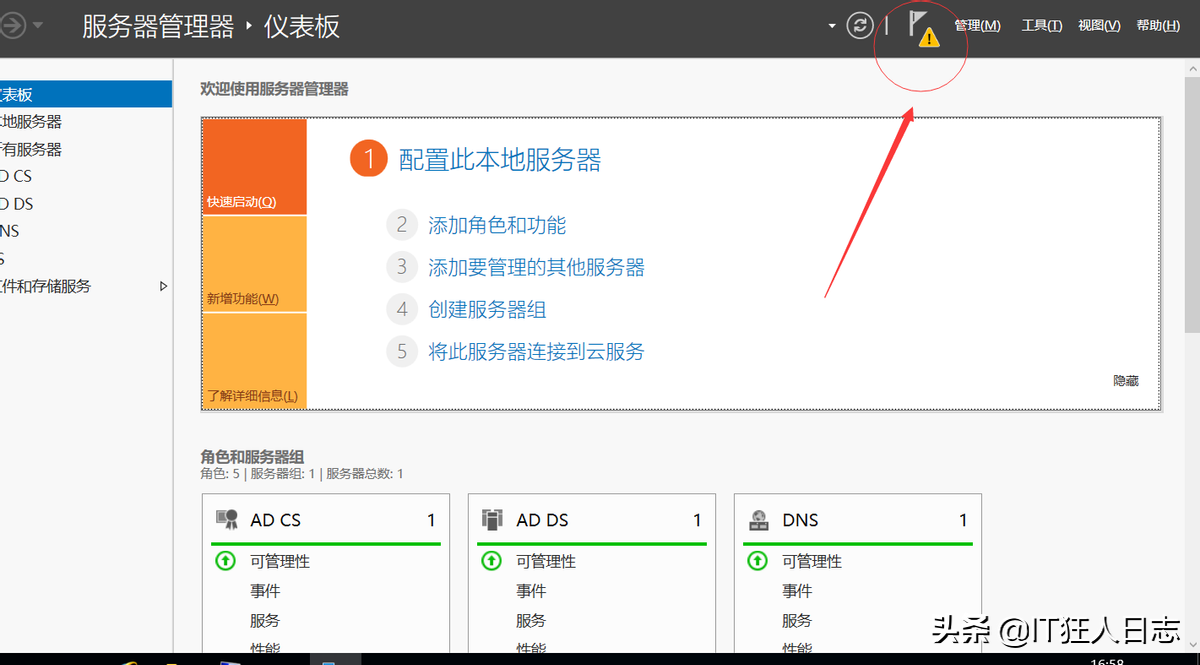Click the refresh dashboard icon
This screenshot has width=1200, height=665.
(x=860, y=26)
